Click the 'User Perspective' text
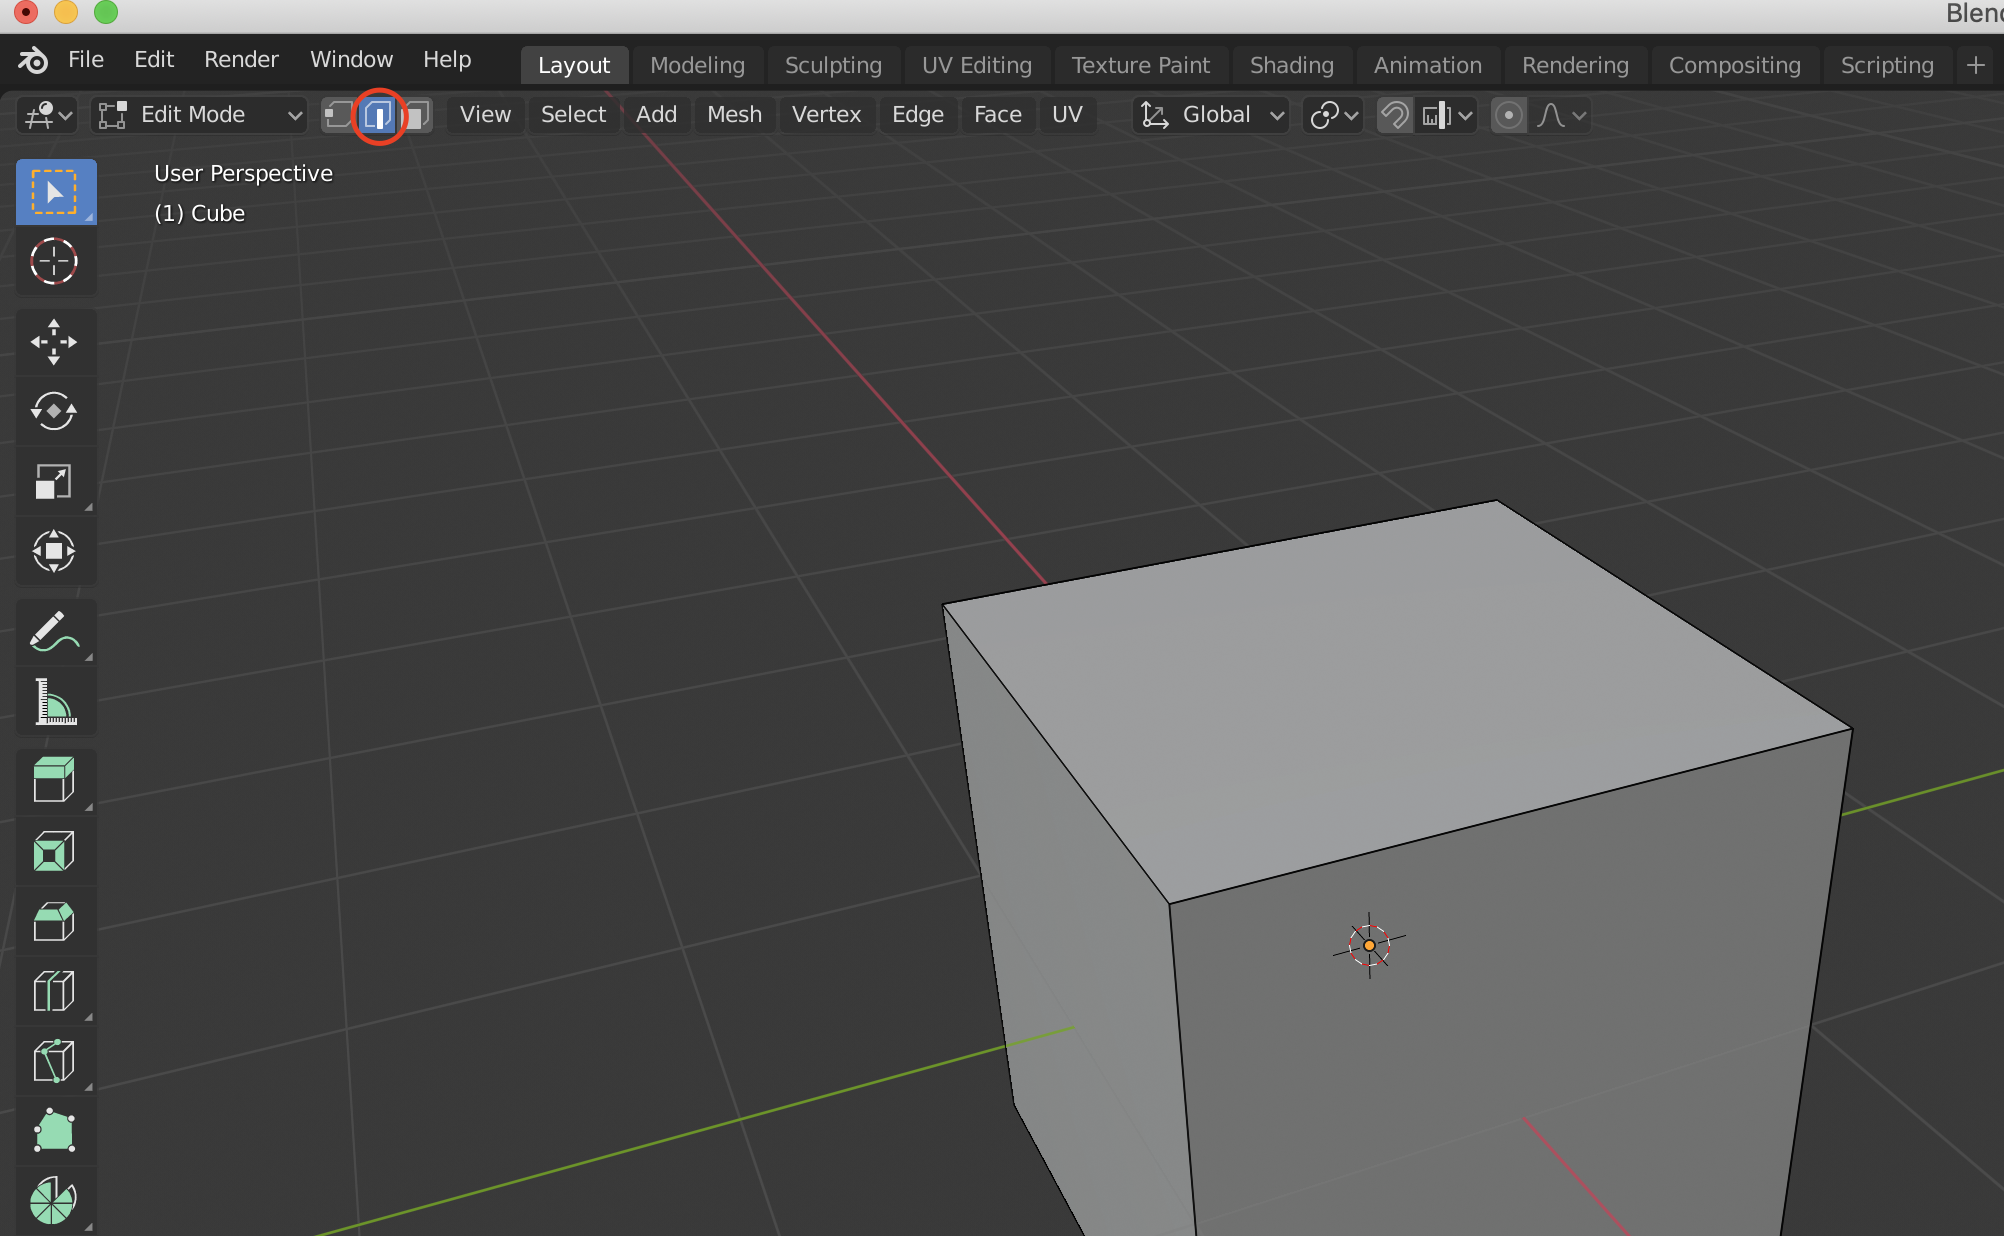 243,173
